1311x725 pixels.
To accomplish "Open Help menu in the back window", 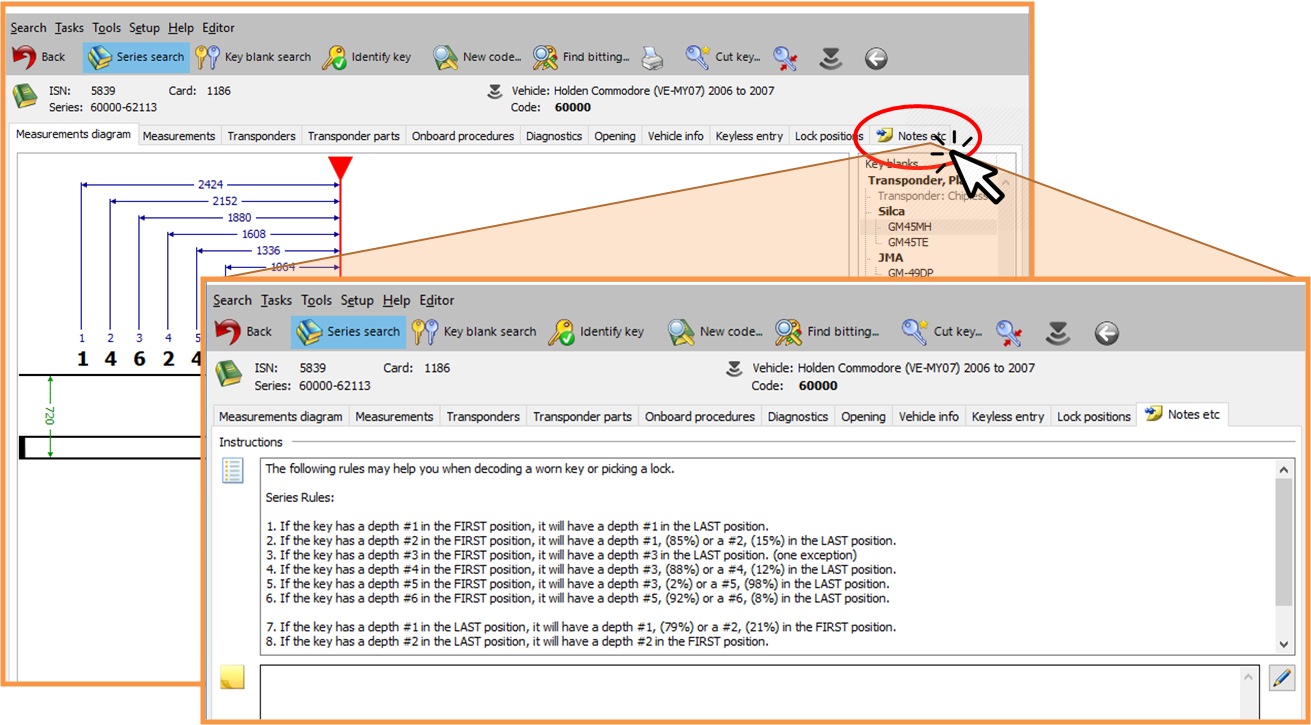I will pos(181,28).
